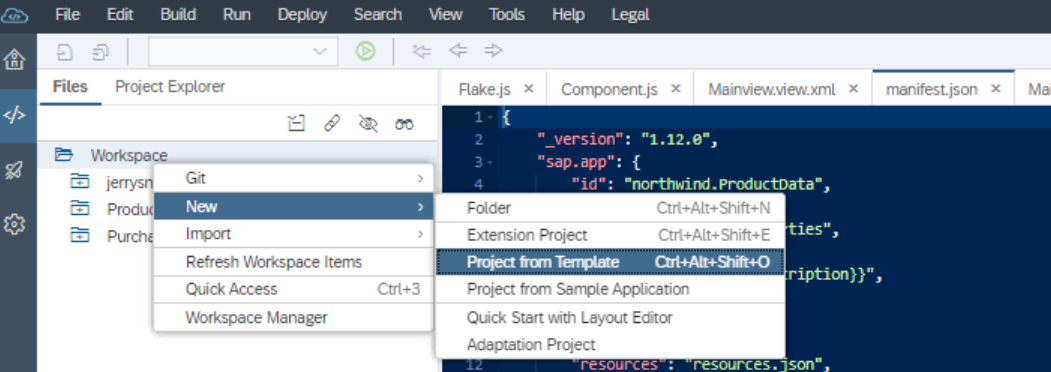Switch to the Project Explorer tab
Image resolution: width=1051 pixels, height=372 pixels.
(170, 86)
